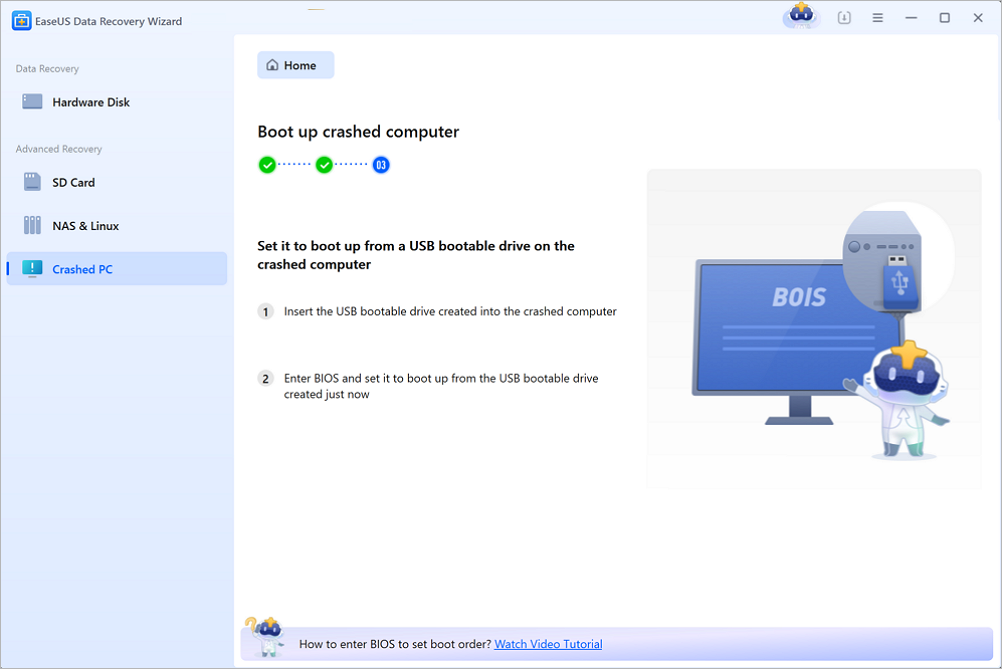The image size is (1002, 669).
Task: Minimize the Data Recovery Wizard window
Action: 911,18
